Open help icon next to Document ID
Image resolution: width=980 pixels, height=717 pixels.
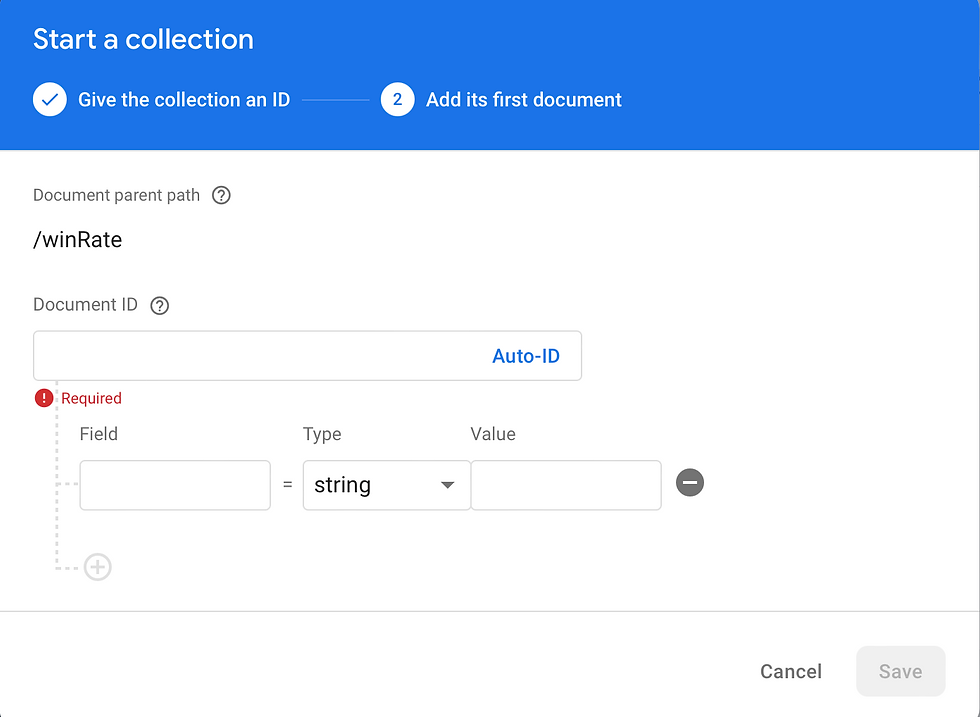(x=159, y=306)
